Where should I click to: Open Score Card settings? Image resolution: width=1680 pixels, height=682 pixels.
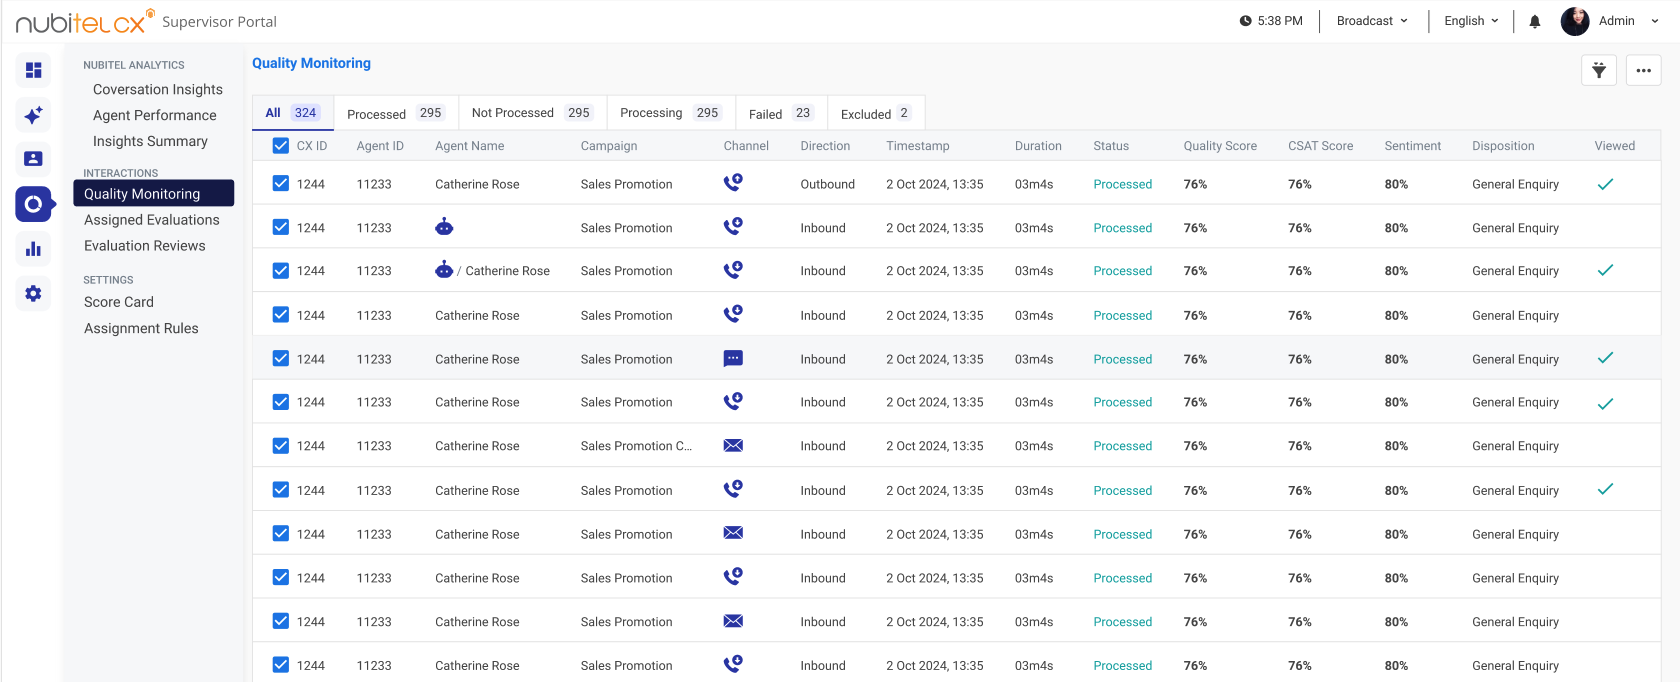(119, 302)
